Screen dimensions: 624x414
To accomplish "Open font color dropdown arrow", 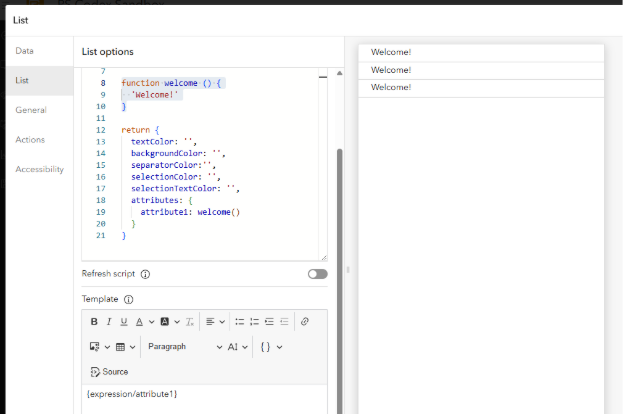I will point(152,322).
